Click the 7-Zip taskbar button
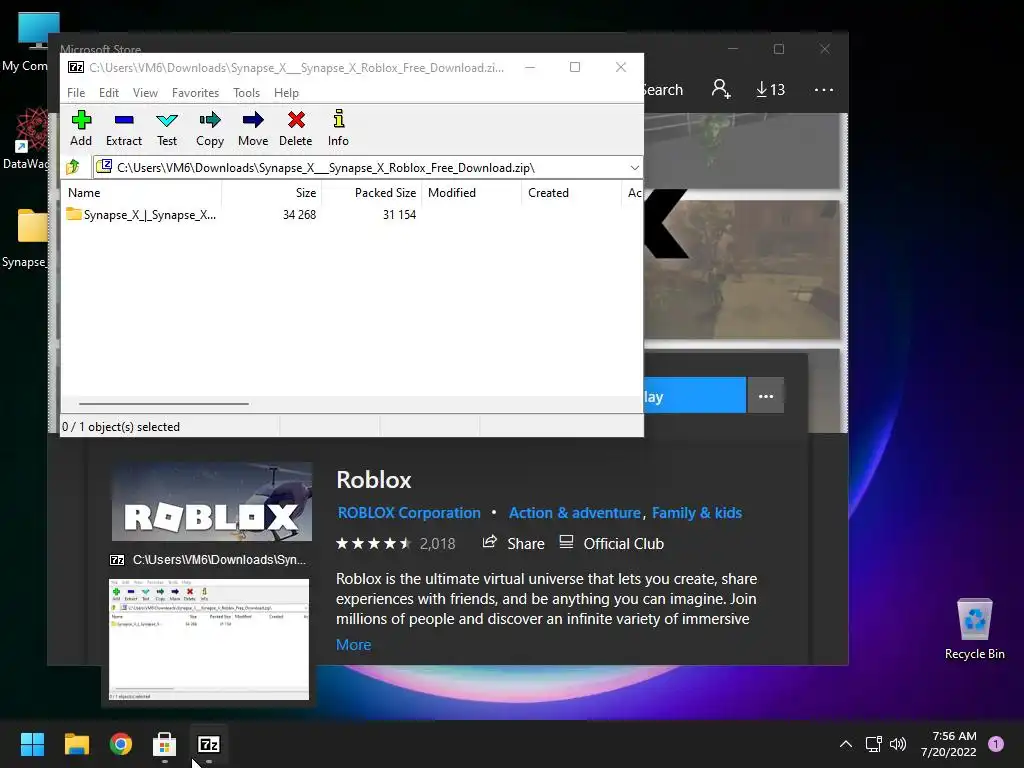The width and height of the screenshot is (1024, 768). (209, 744)
